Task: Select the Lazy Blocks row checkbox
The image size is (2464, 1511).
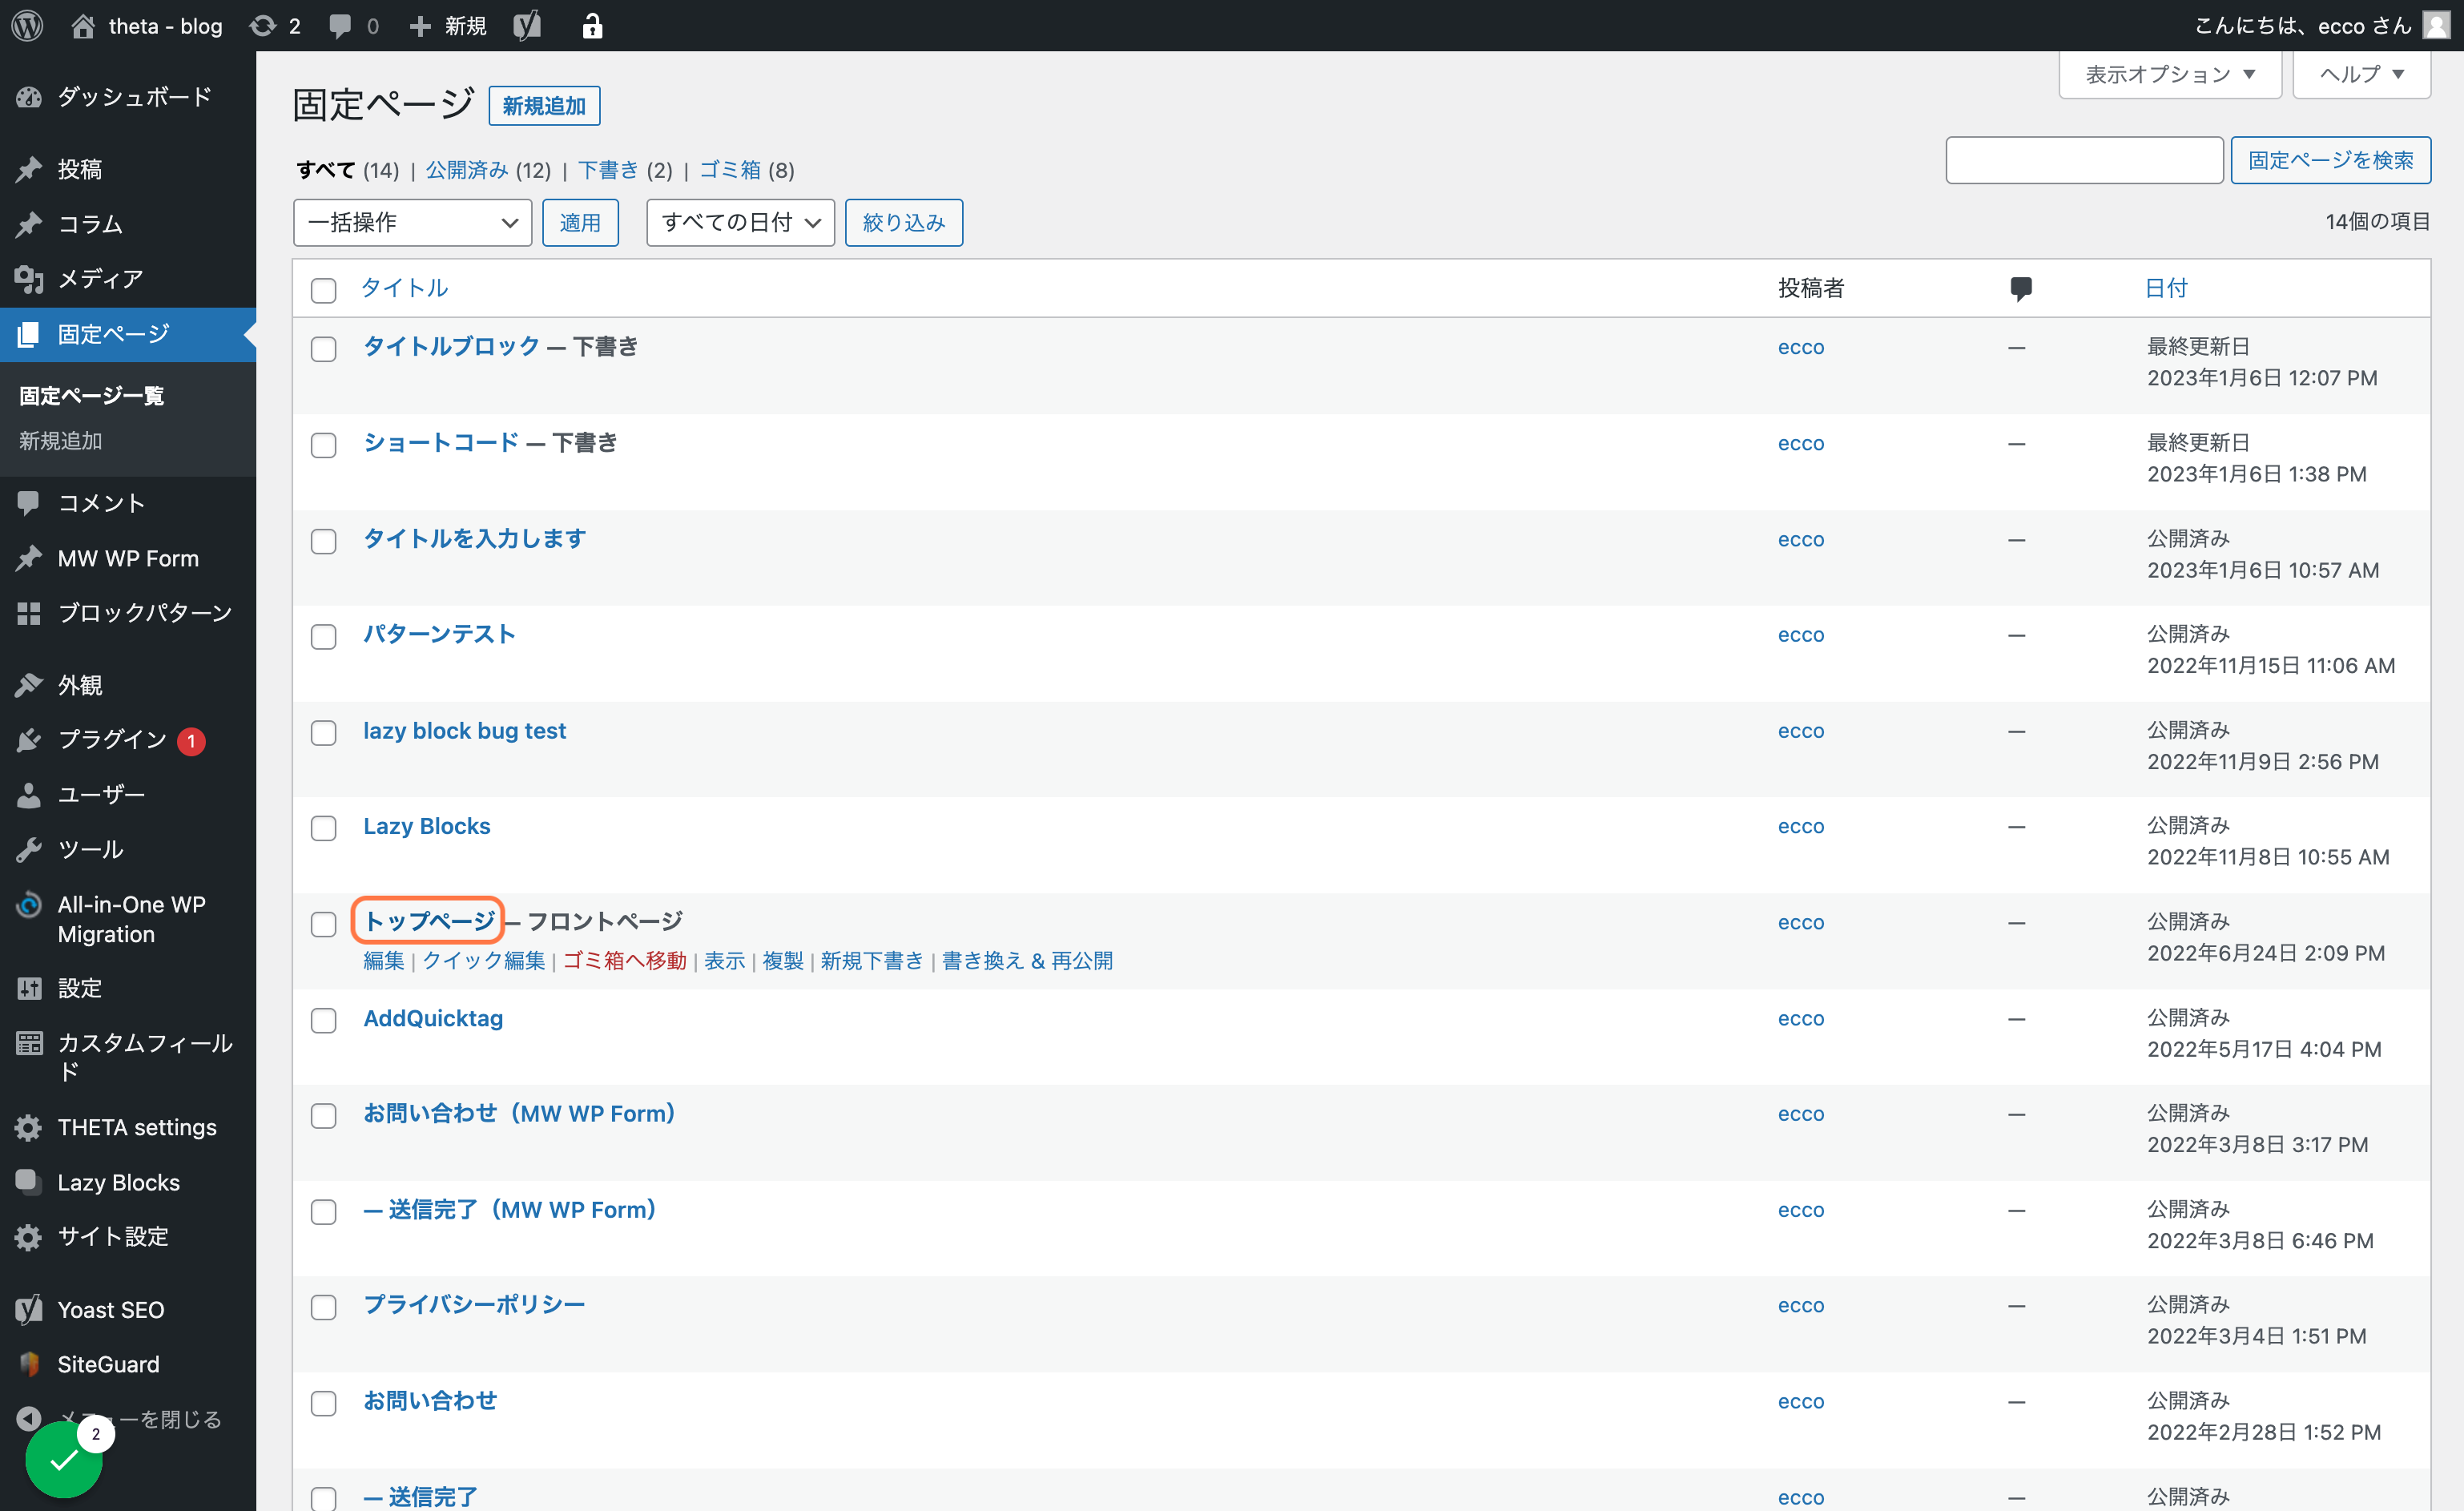Action: [x=323, y=828]
